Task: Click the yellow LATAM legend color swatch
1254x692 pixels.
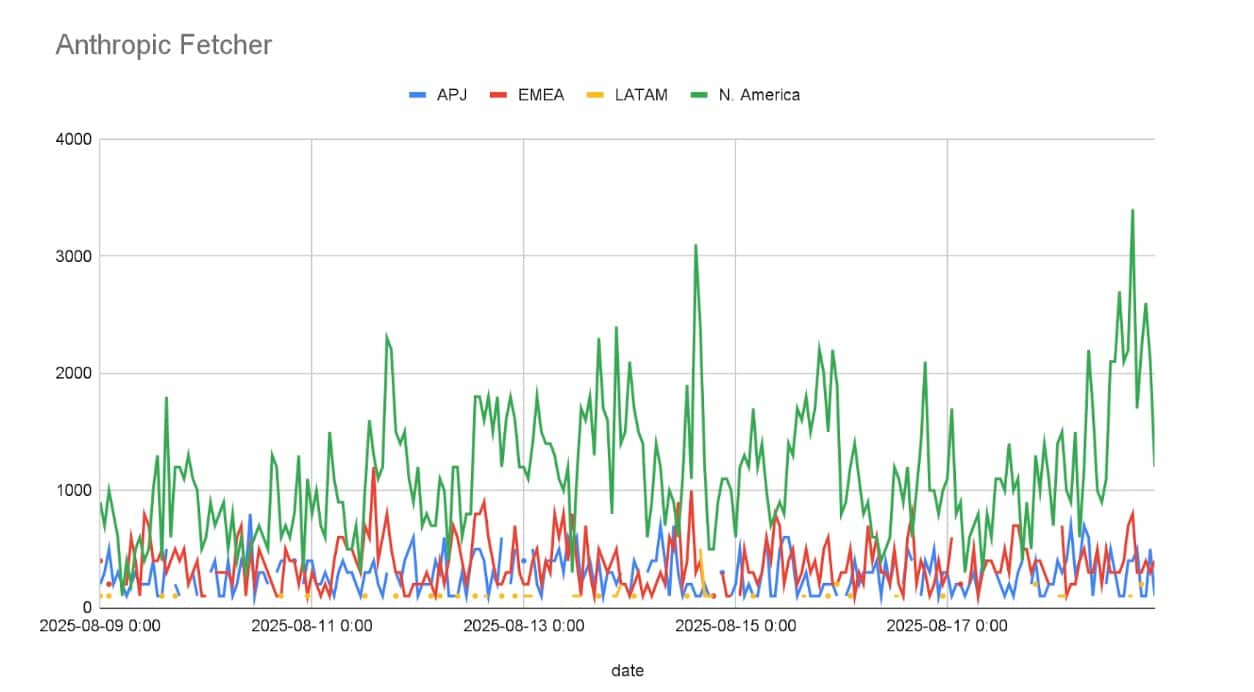Action: (x=595, y=95)
